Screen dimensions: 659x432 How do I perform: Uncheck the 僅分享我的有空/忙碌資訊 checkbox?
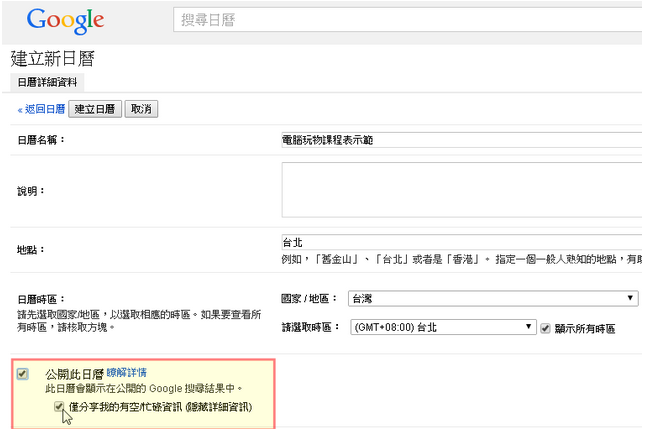(59, 407)
